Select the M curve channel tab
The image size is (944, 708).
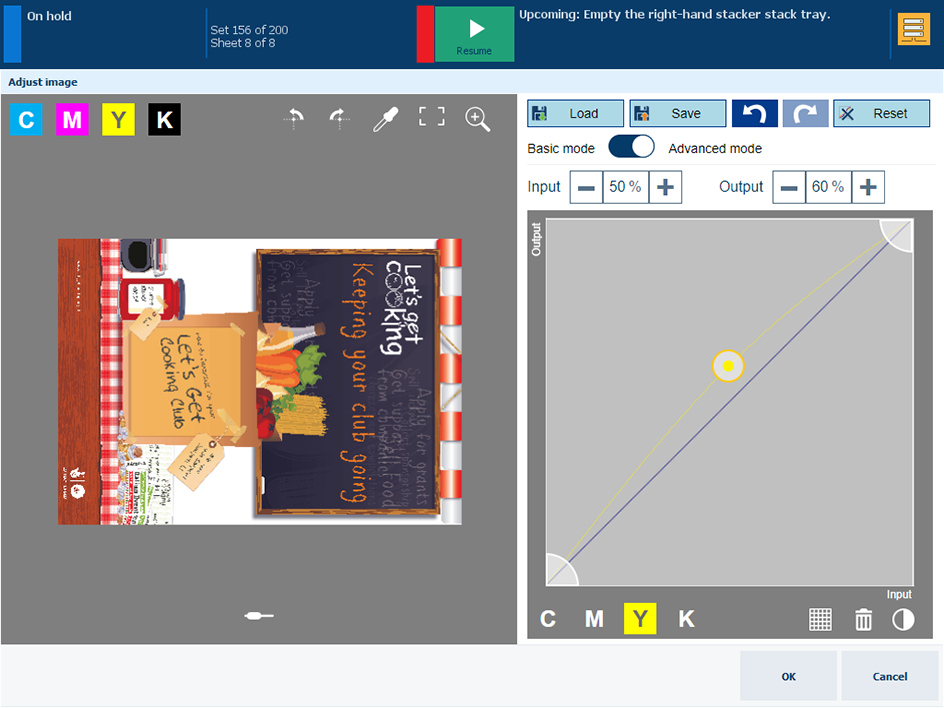(594, 619)
